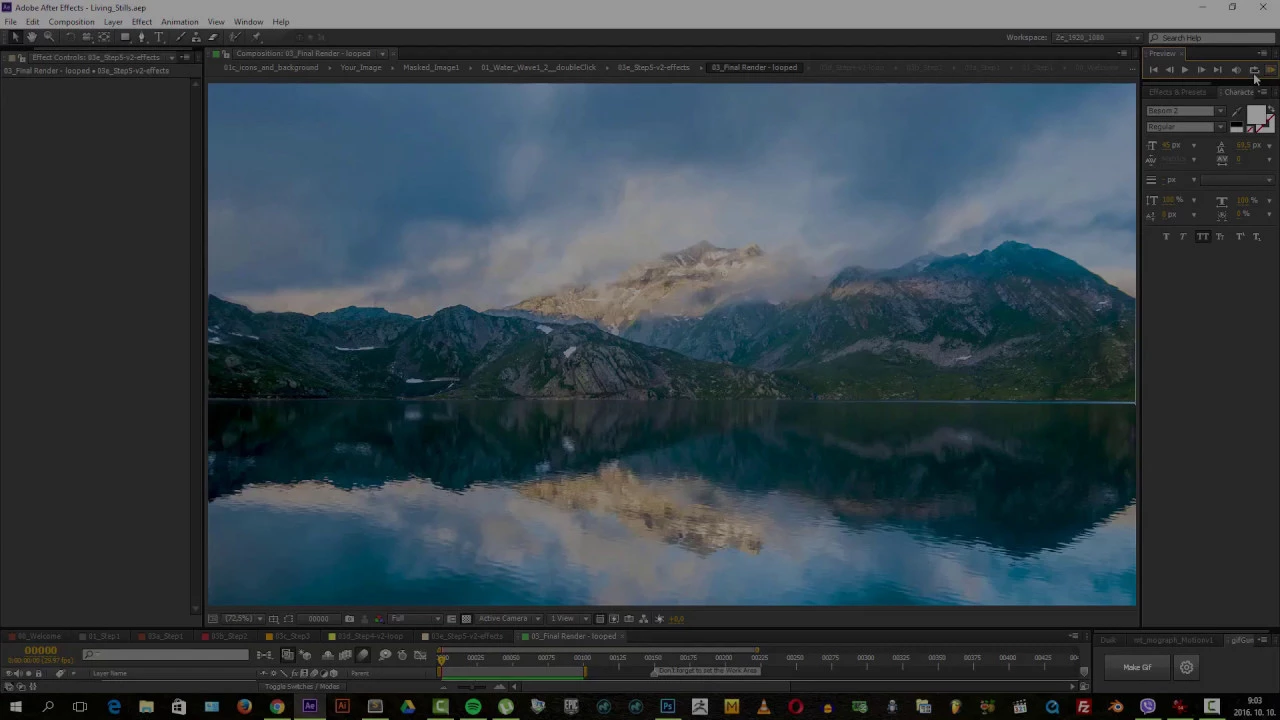Toggle loop option in Preview panel
This screenshot has width=1280, height=720.
1254,70
